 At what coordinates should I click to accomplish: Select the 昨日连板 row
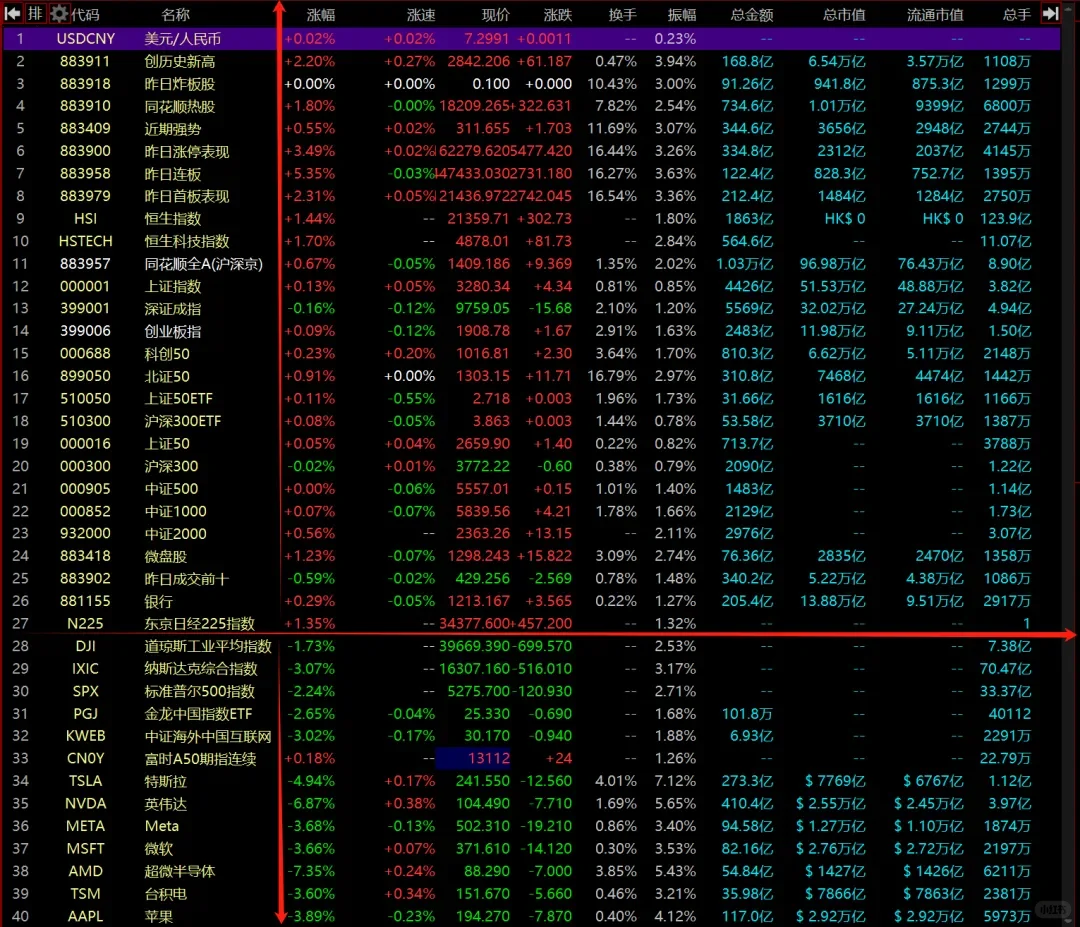pos(532,174)
